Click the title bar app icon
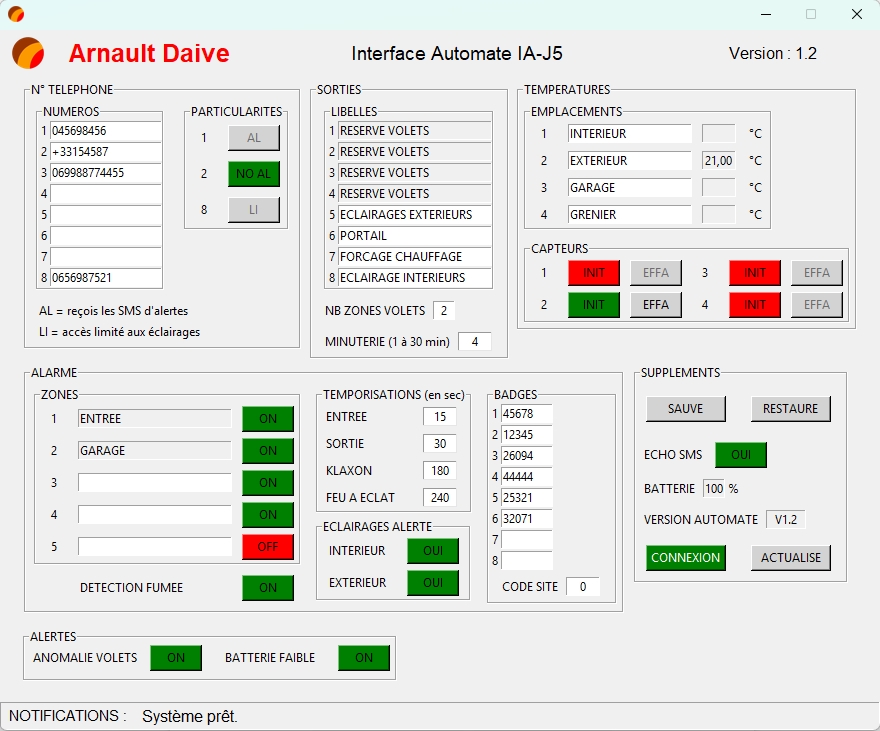The width and height of the screenshot is (880, 731). (16, 14)
